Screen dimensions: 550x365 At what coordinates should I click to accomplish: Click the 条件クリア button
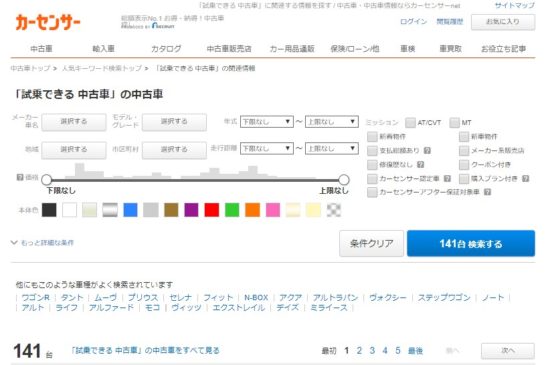371,243
